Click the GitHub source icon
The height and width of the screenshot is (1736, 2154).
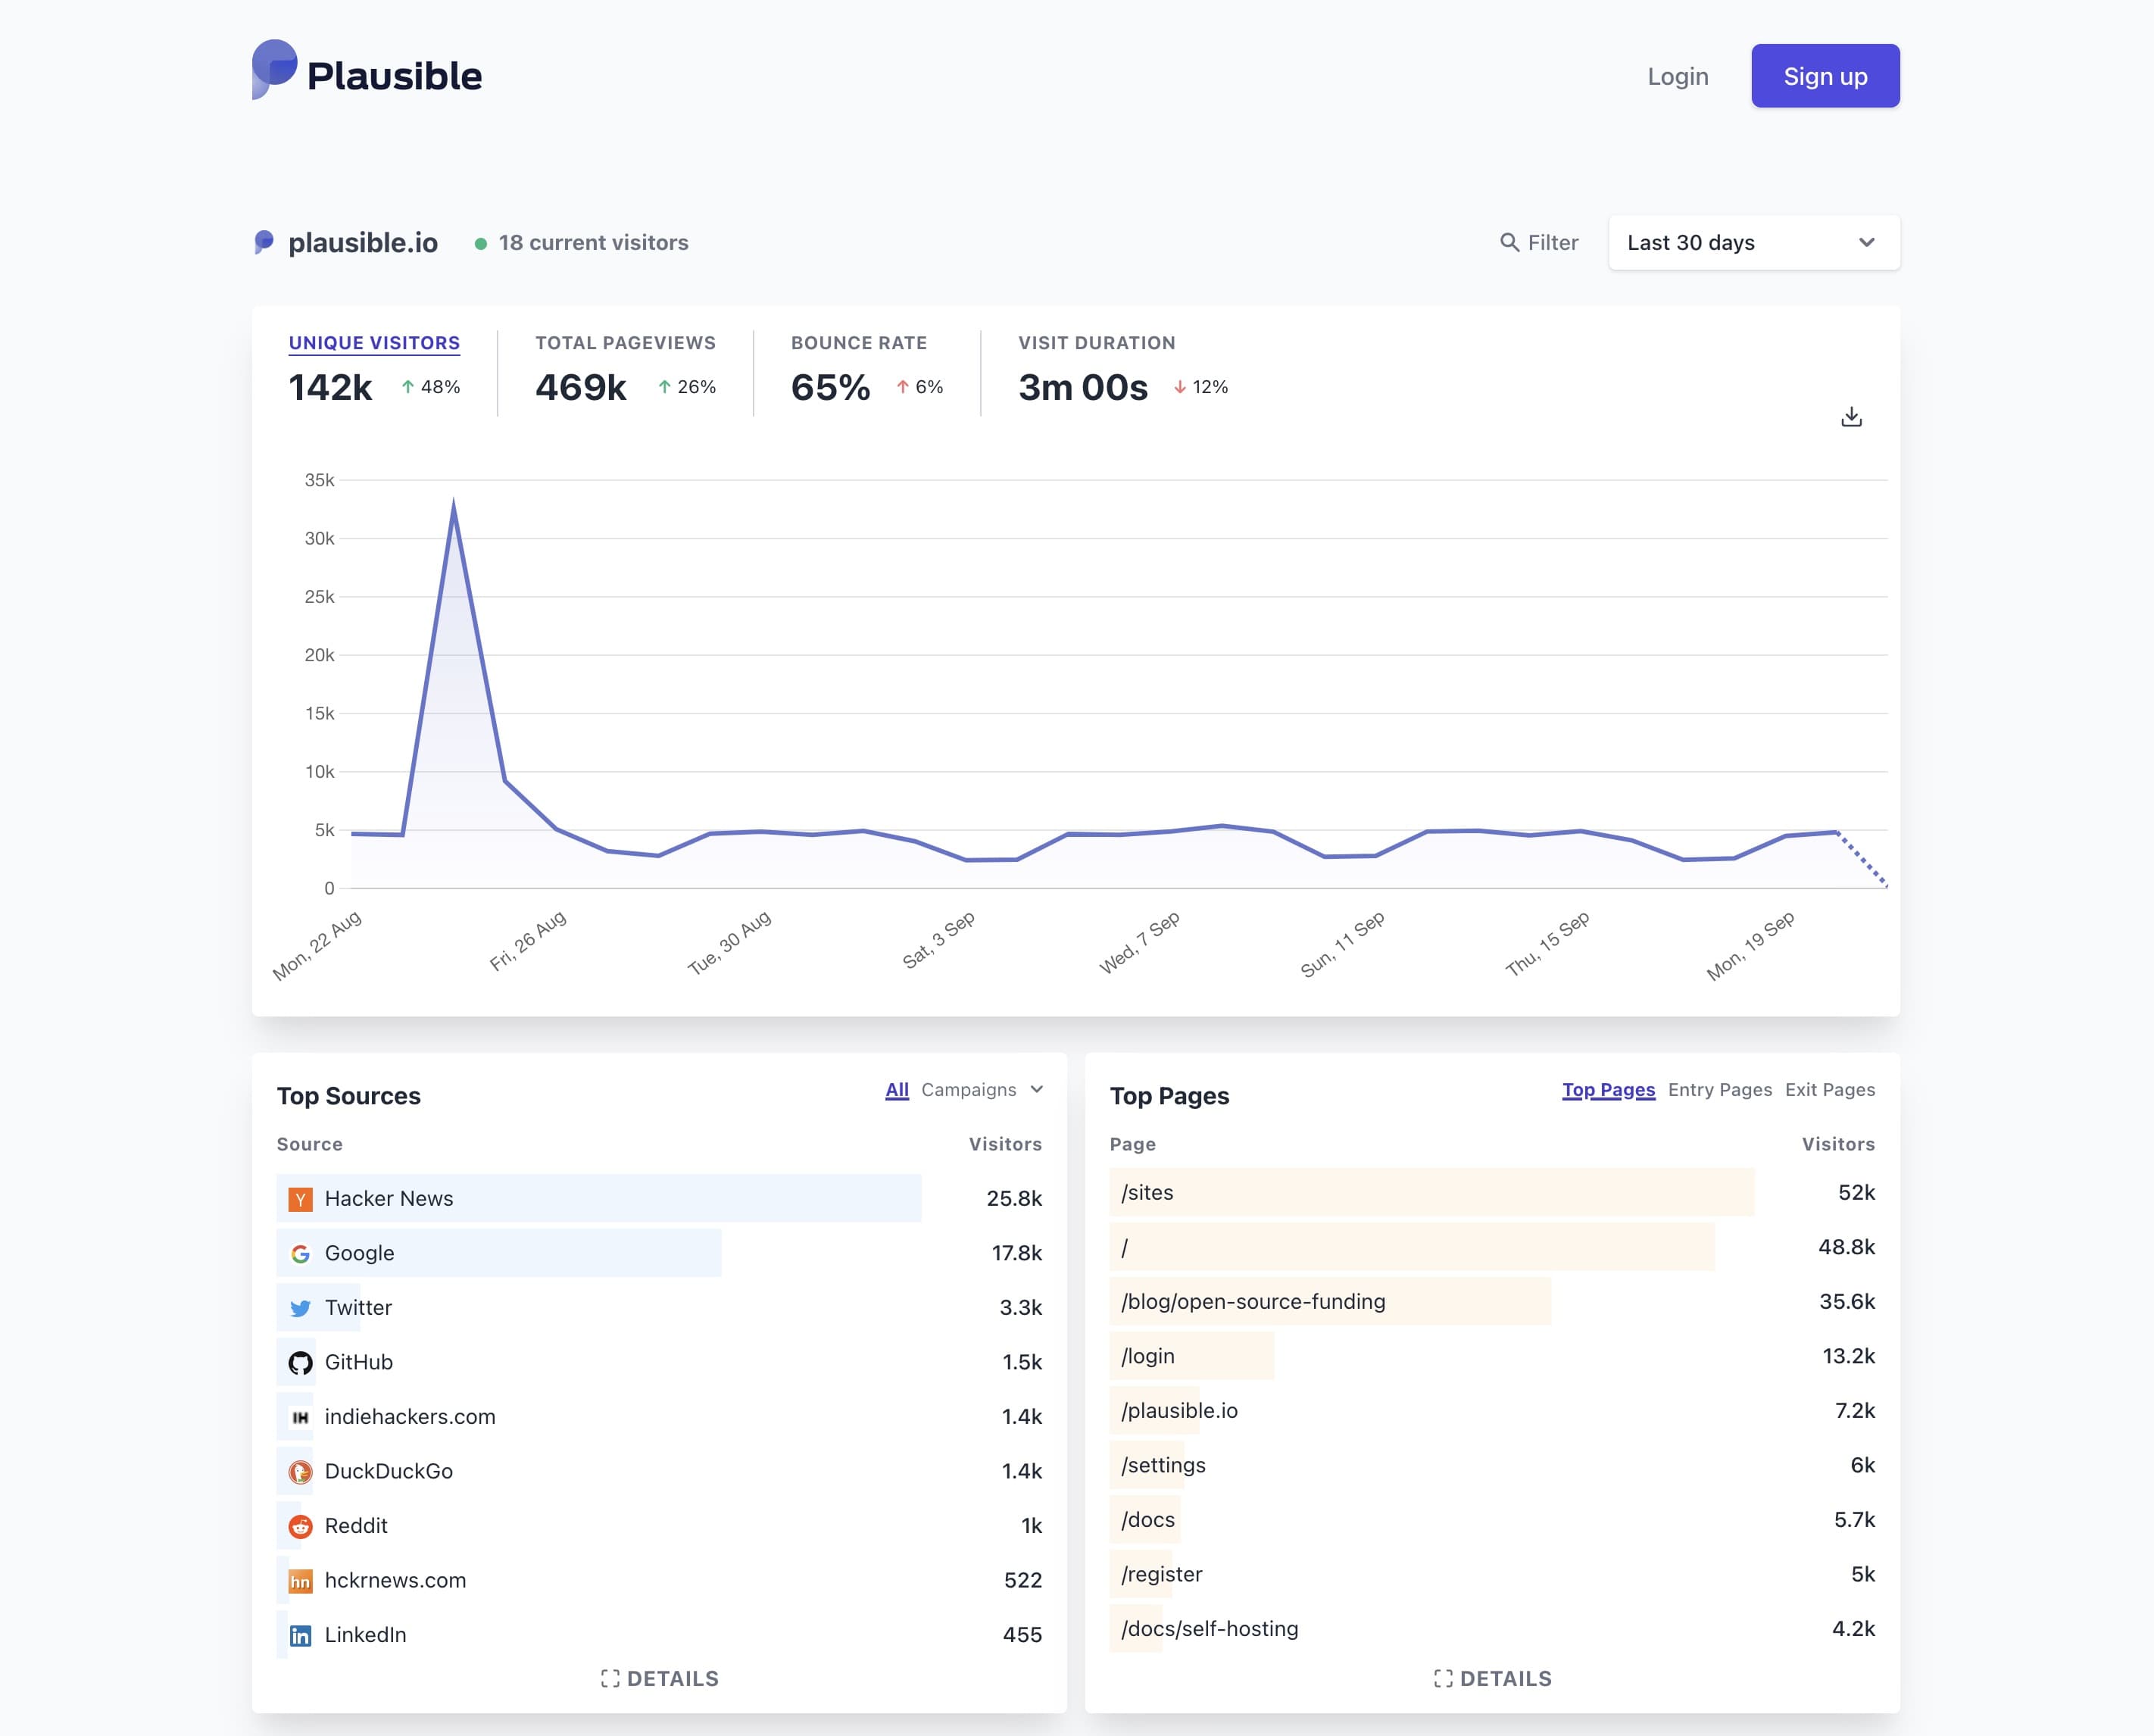300,1362
